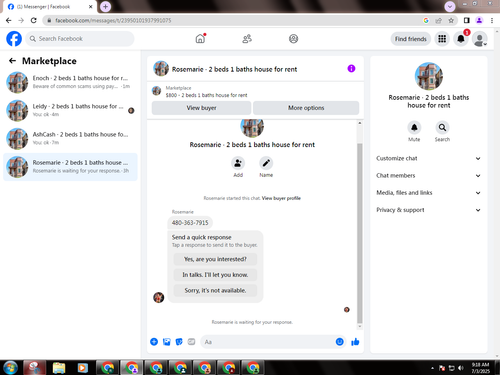
Task: Open the purple conversation information icon
Action: 351,68
